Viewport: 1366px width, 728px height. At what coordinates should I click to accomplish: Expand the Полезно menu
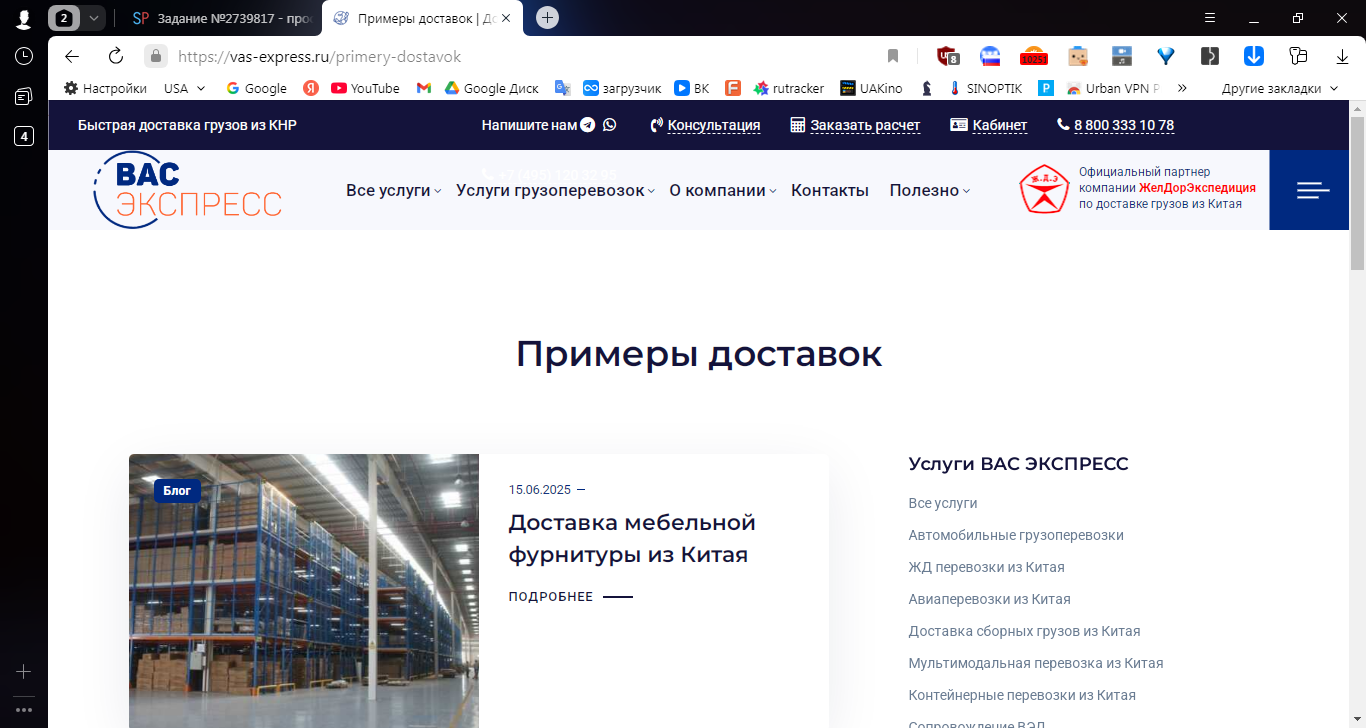point(930,190)
